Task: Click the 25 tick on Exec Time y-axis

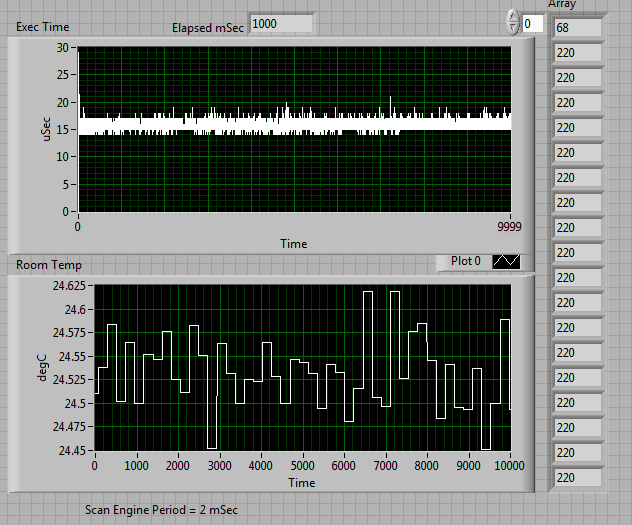Action: pyautogui.click(x=62, y=75)
